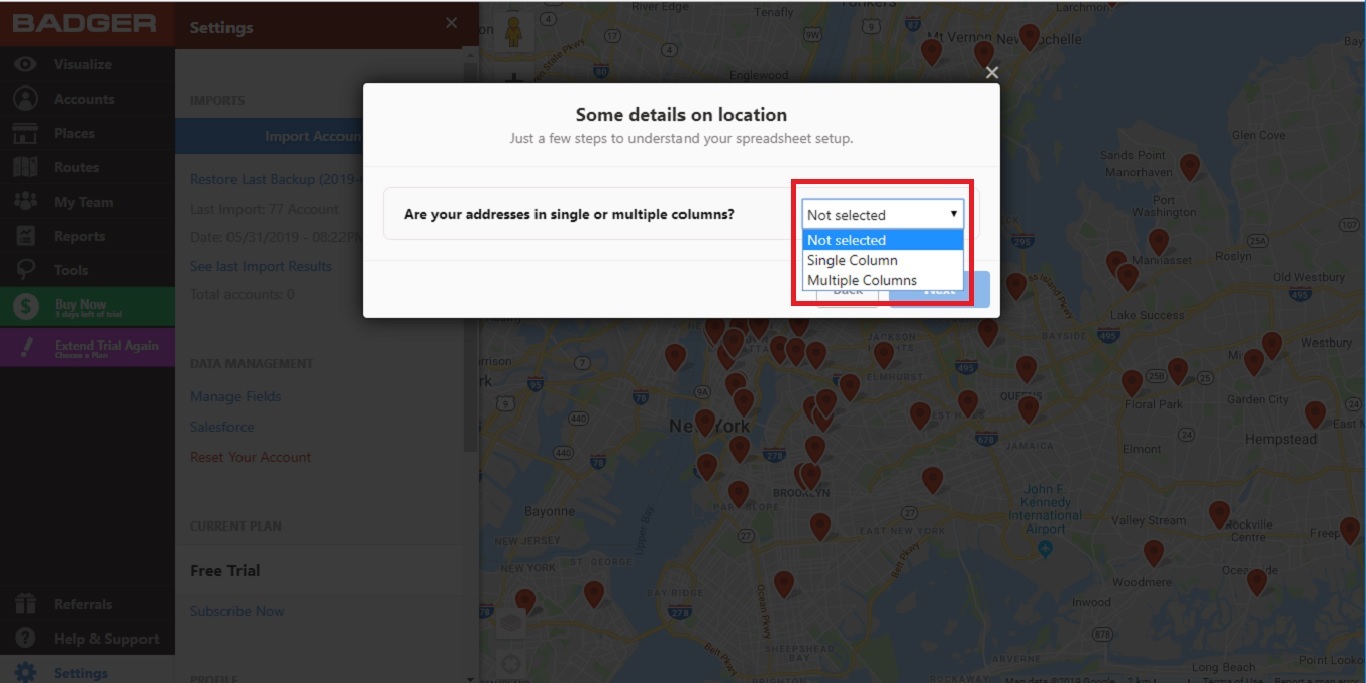The image size is (1366, 683).
Task: Open Referrals via the gift icon
Action: tap(25, 604)
